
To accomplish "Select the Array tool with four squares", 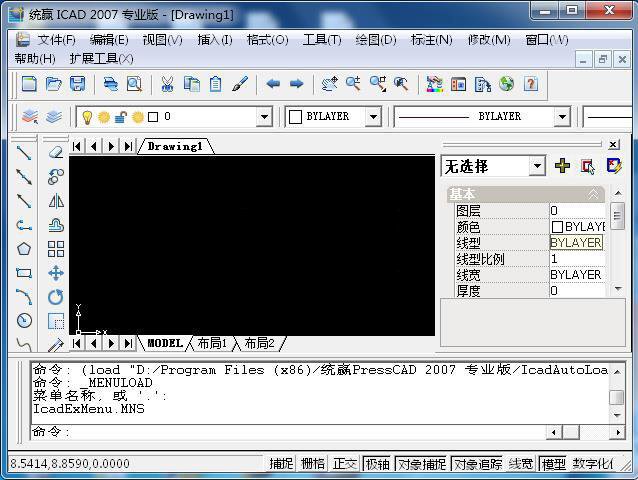I will coord(56,249).
